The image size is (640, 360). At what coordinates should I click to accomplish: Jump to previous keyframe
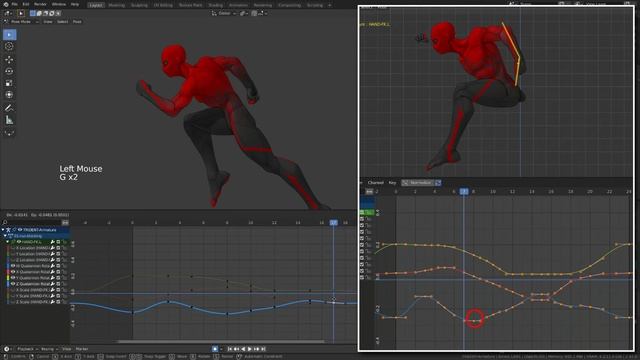(236, 349)
